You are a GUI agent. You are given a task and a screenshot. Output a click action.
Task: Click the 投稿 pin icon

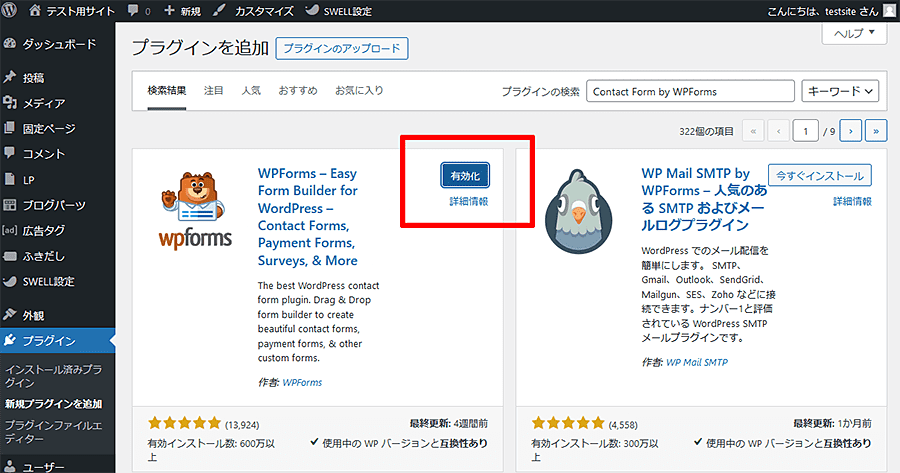coord(9,77)
